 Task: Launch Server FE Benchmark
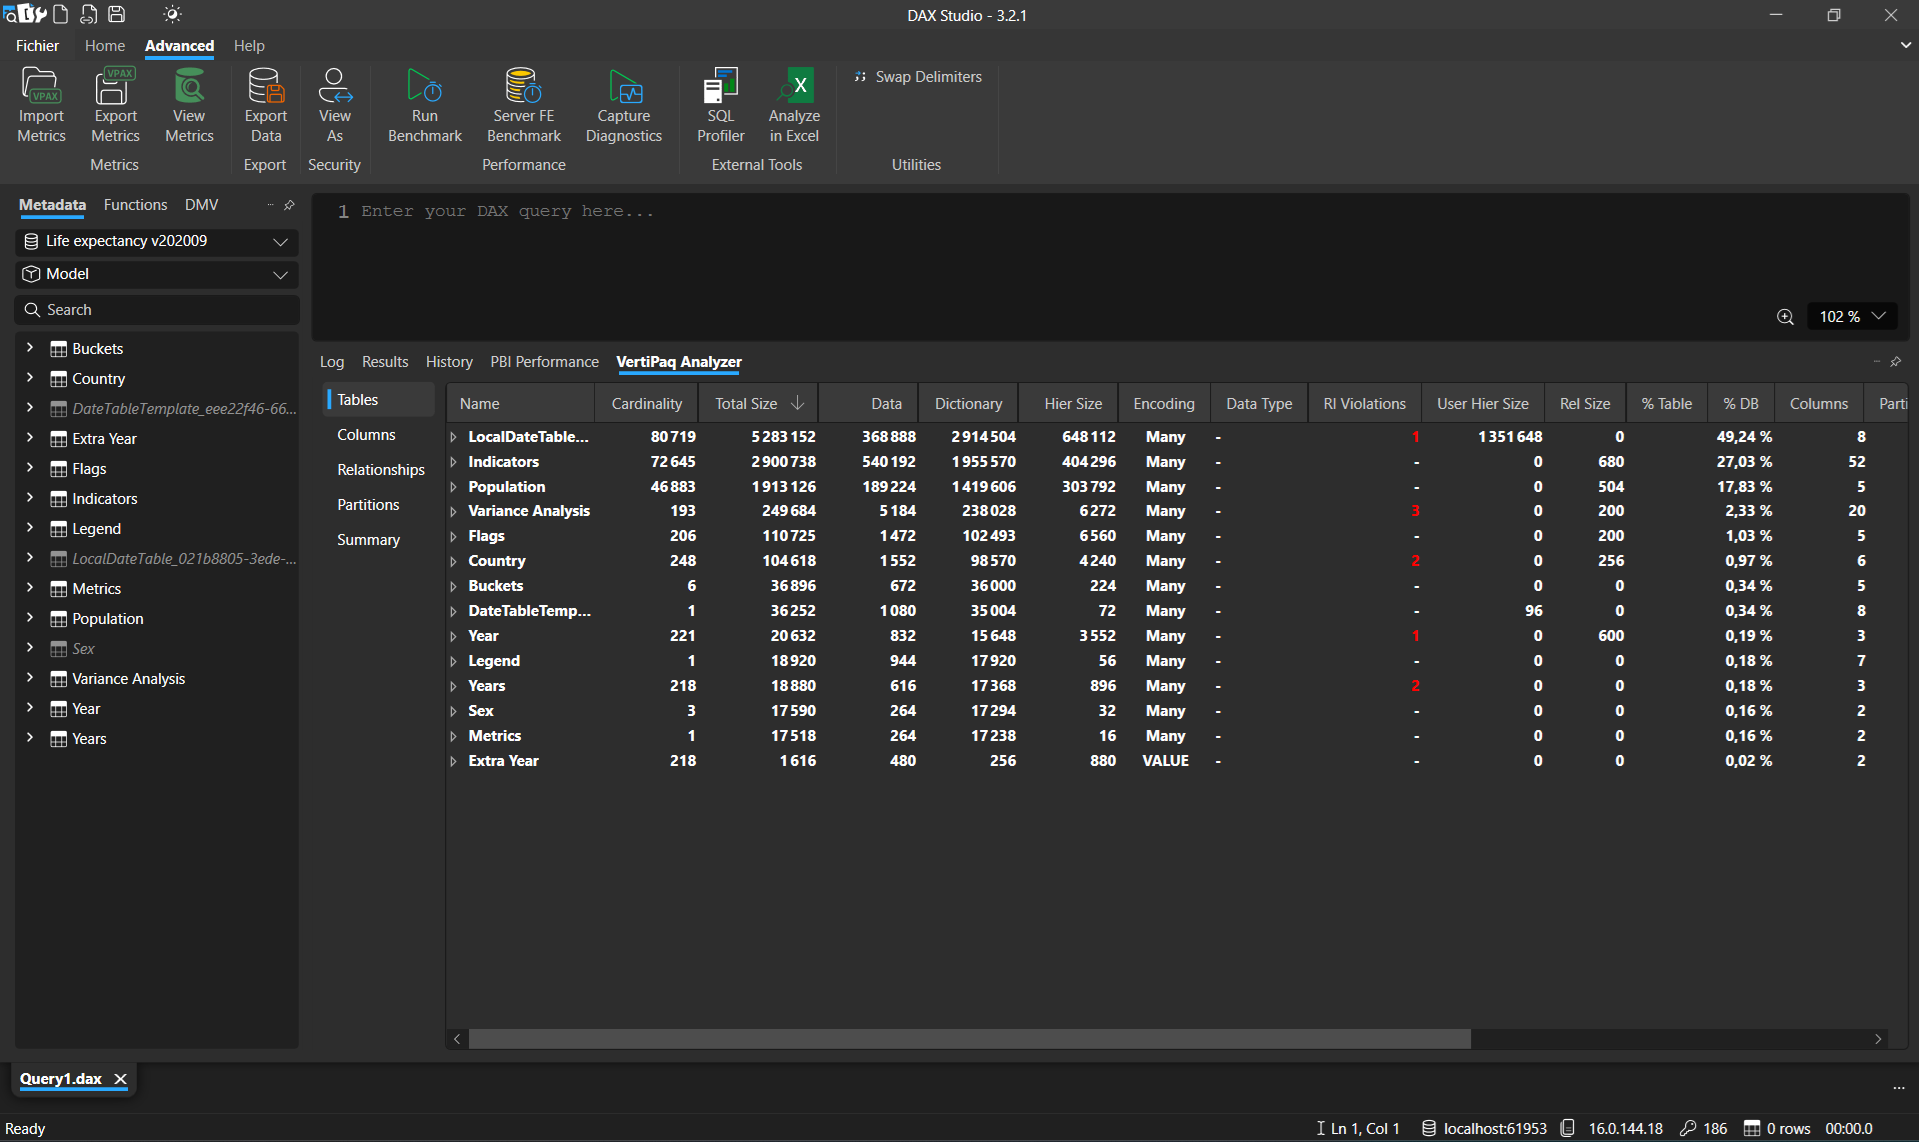(524, 105)
